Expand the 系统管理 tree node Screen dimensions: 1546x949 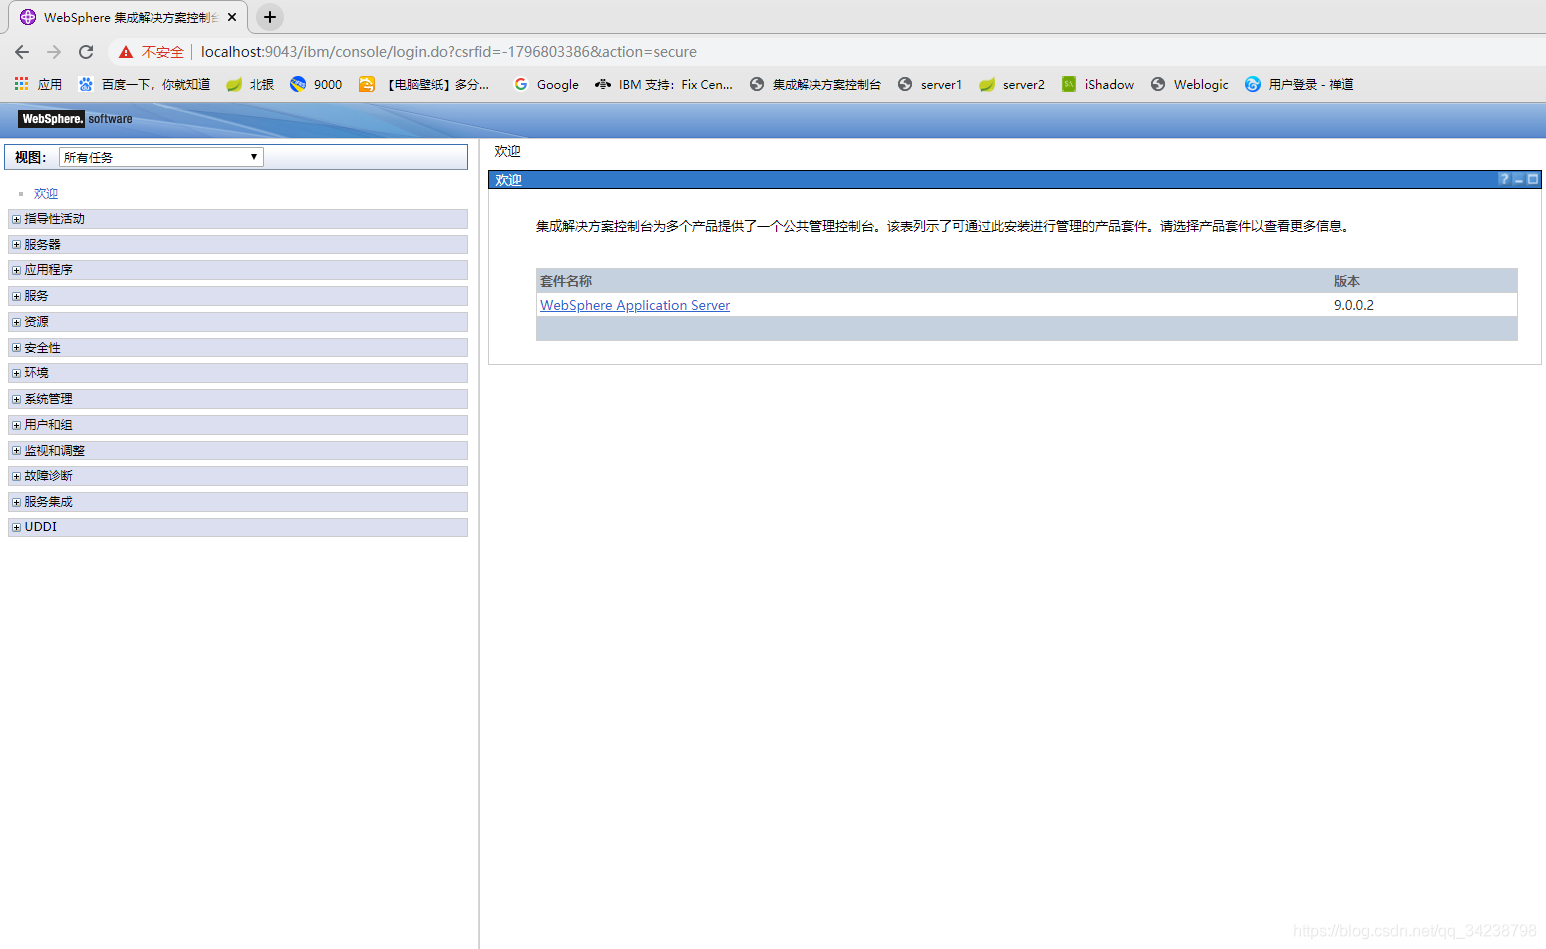(16, 399)
